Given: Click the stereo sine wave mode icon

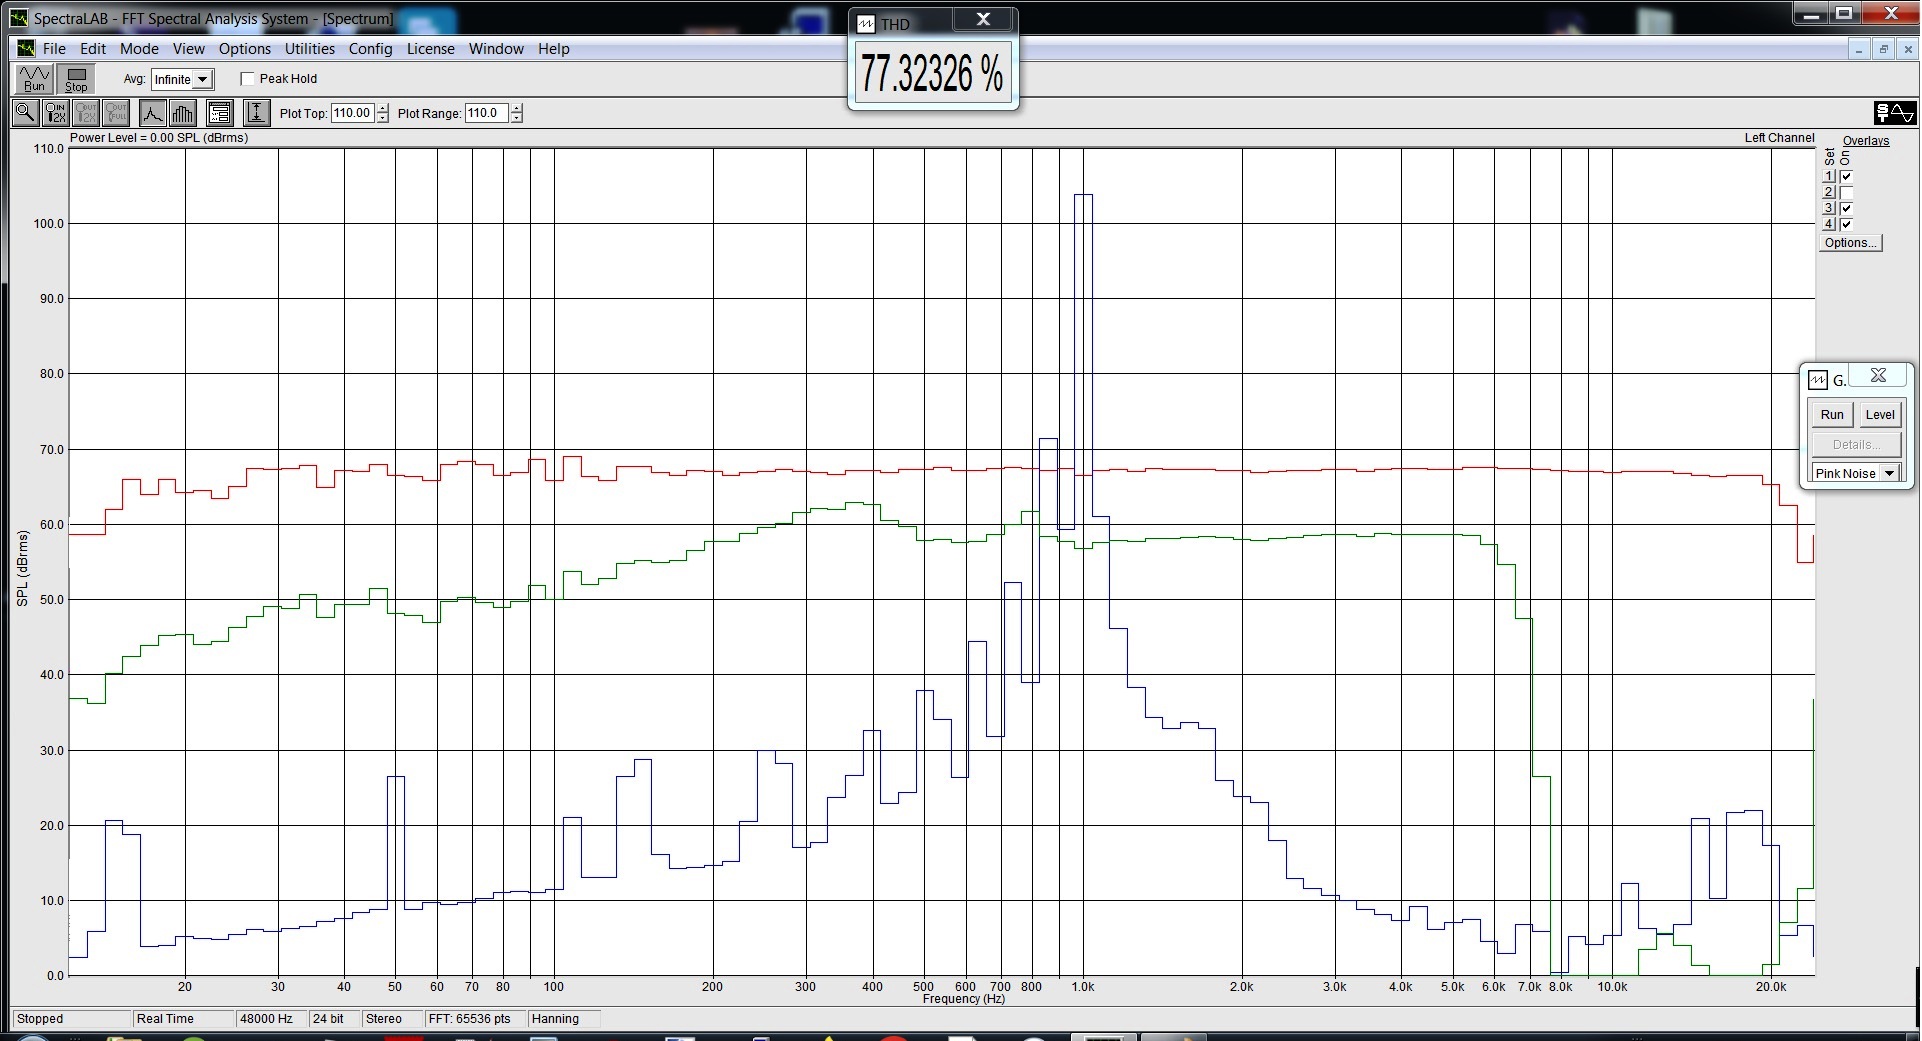Looking at the screenshot, I should [x=1895, y=113].
